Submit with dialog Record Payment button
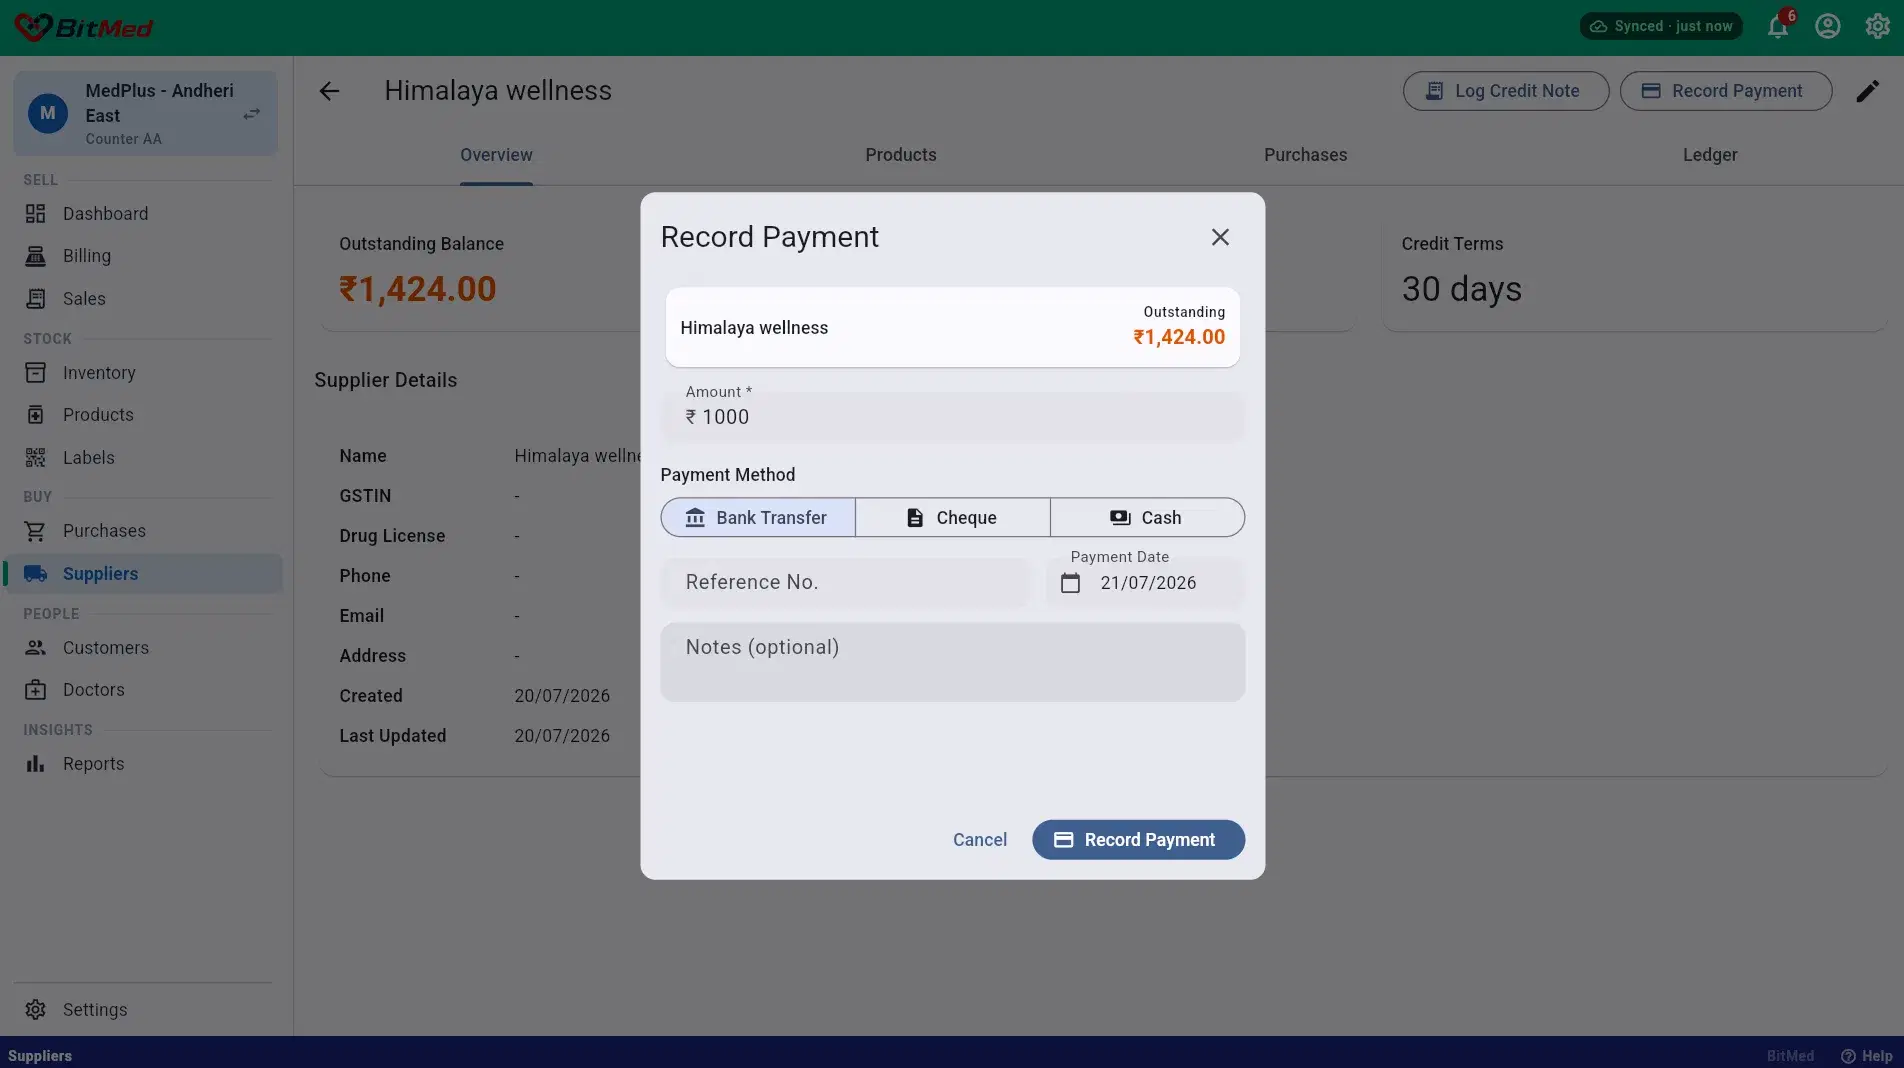This screenshot has width=1904, height=1068. 1138,840
